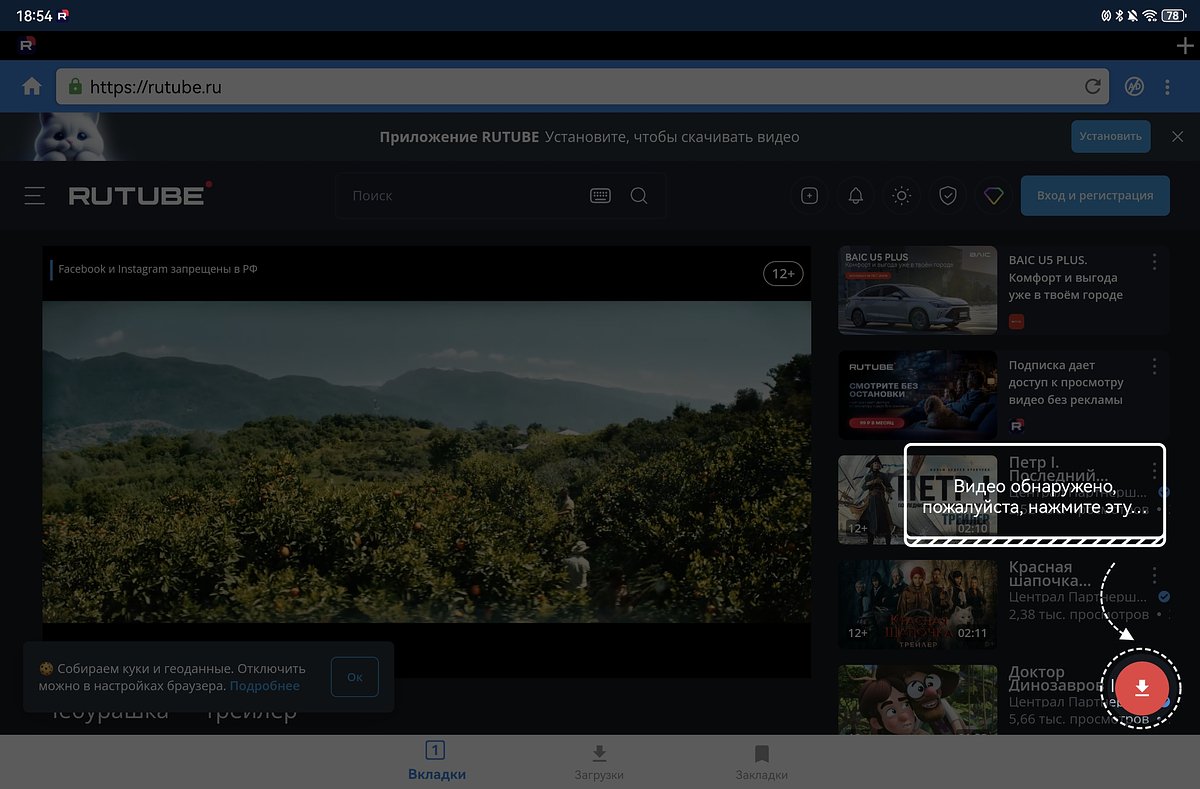The width and height of the screenshot is (1200, 789).
Task: Click the Поиск search input field
Action: (460, 196)
